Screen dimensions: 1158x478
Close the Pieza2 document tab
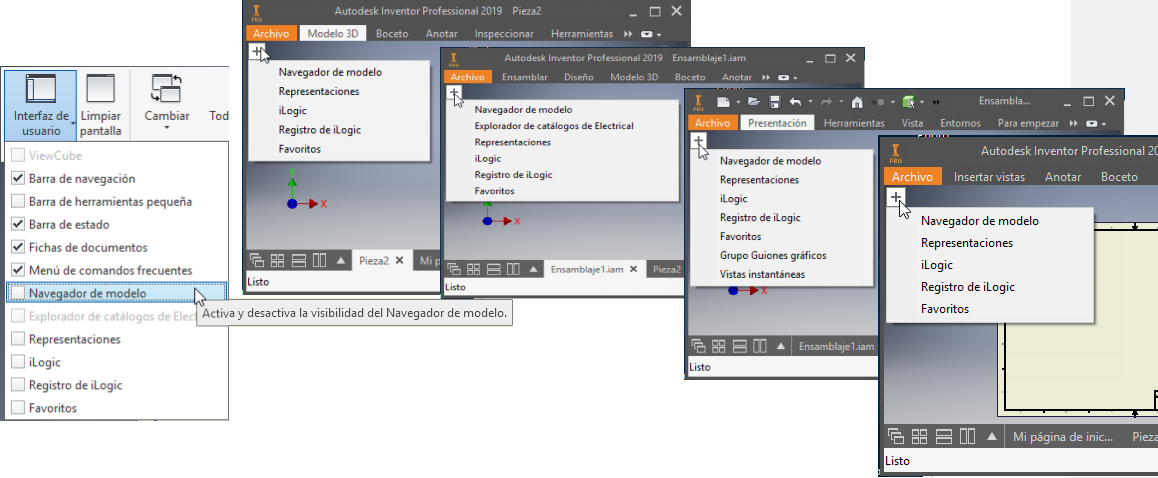click(400, 260)
